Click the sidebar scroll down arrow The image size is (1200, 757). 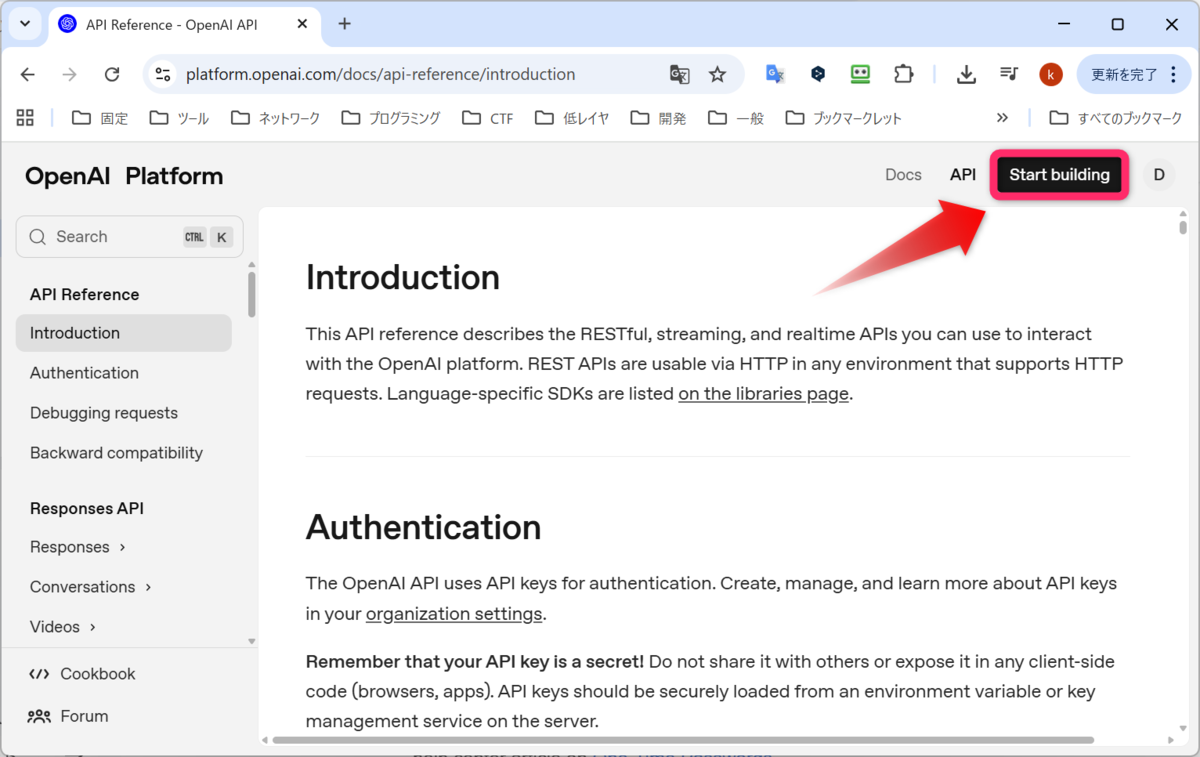point(251,642)
